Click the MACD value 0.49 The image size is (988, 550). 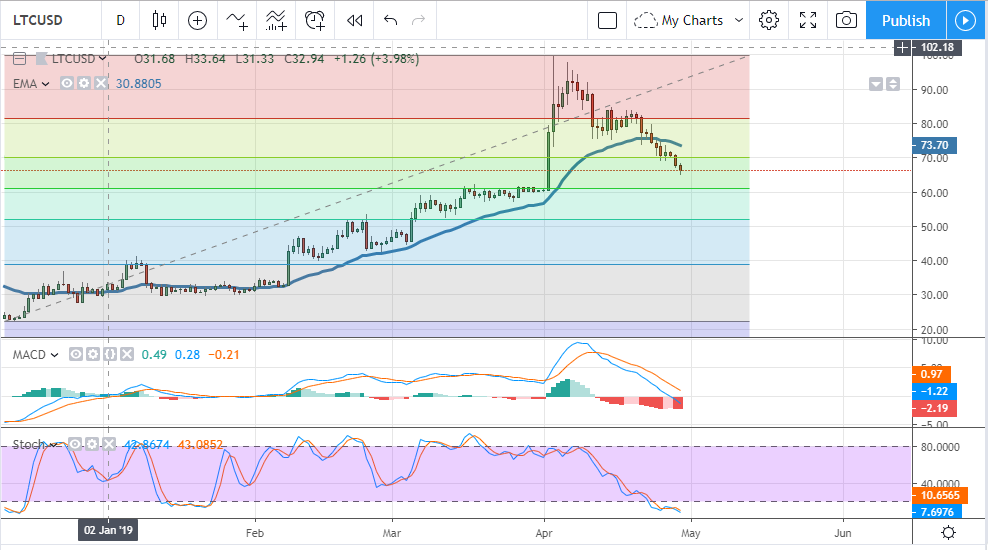[x=154, y=355]
